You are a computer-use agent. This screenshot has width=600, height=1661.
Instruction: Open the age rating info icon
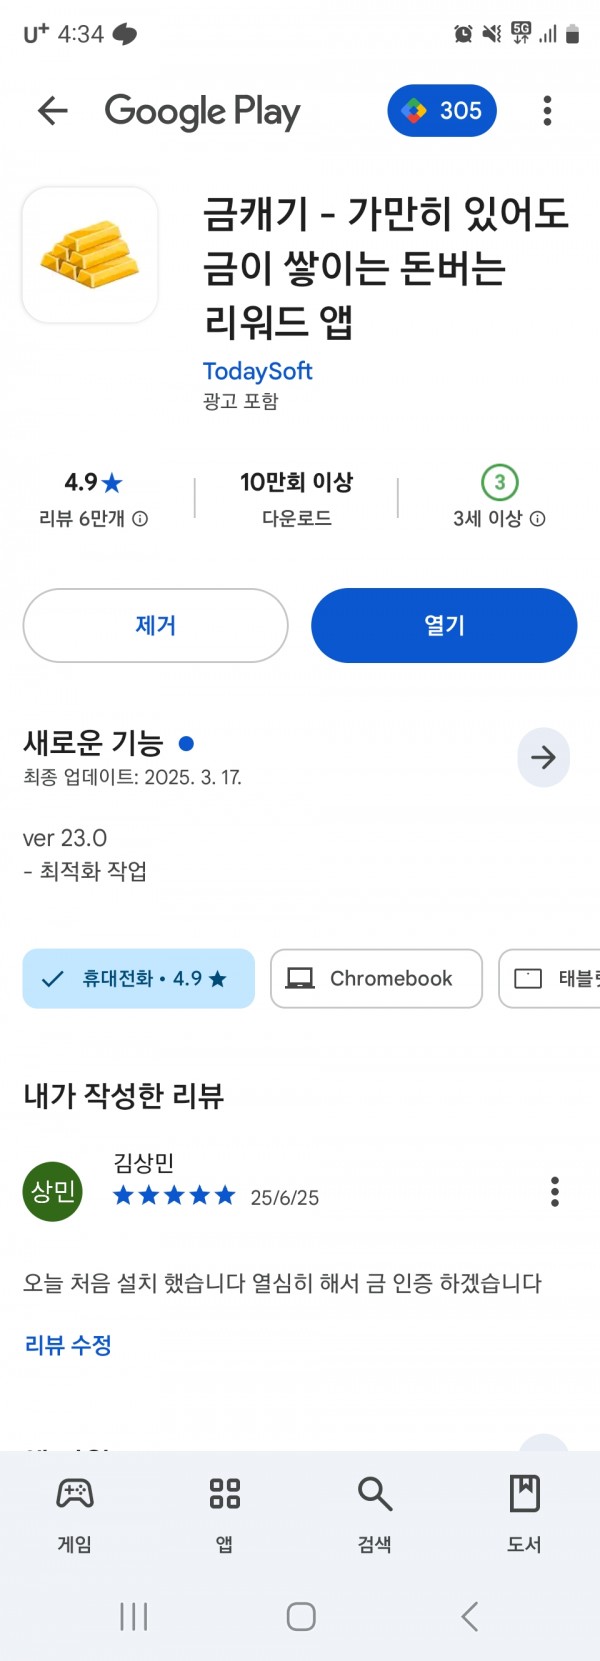click(x=538, y=519)
